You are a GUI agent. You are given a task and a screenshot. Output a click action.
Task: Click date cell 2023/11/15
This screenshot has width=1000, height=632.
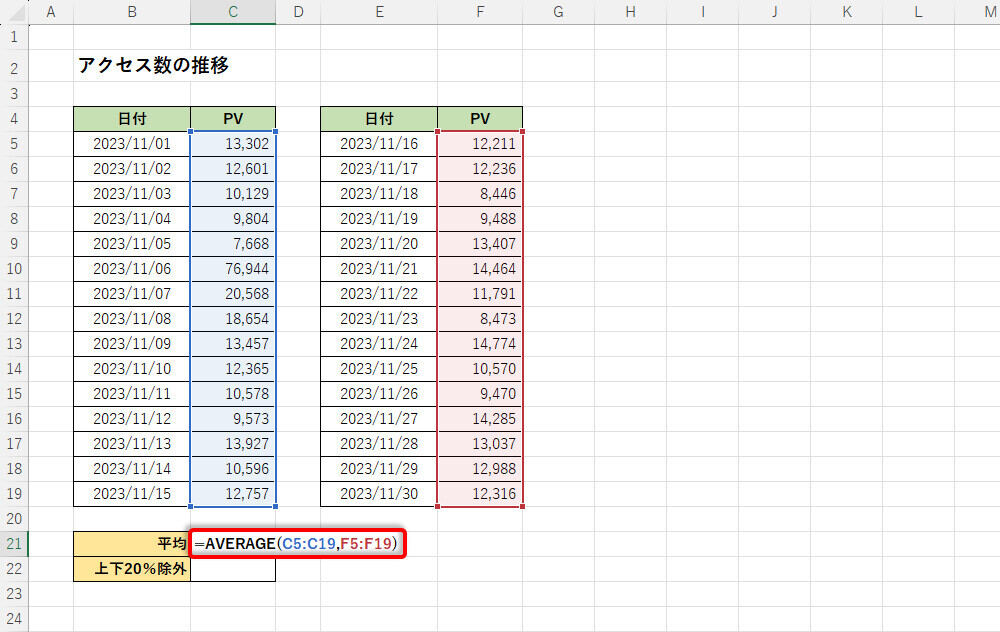point(132,494)
